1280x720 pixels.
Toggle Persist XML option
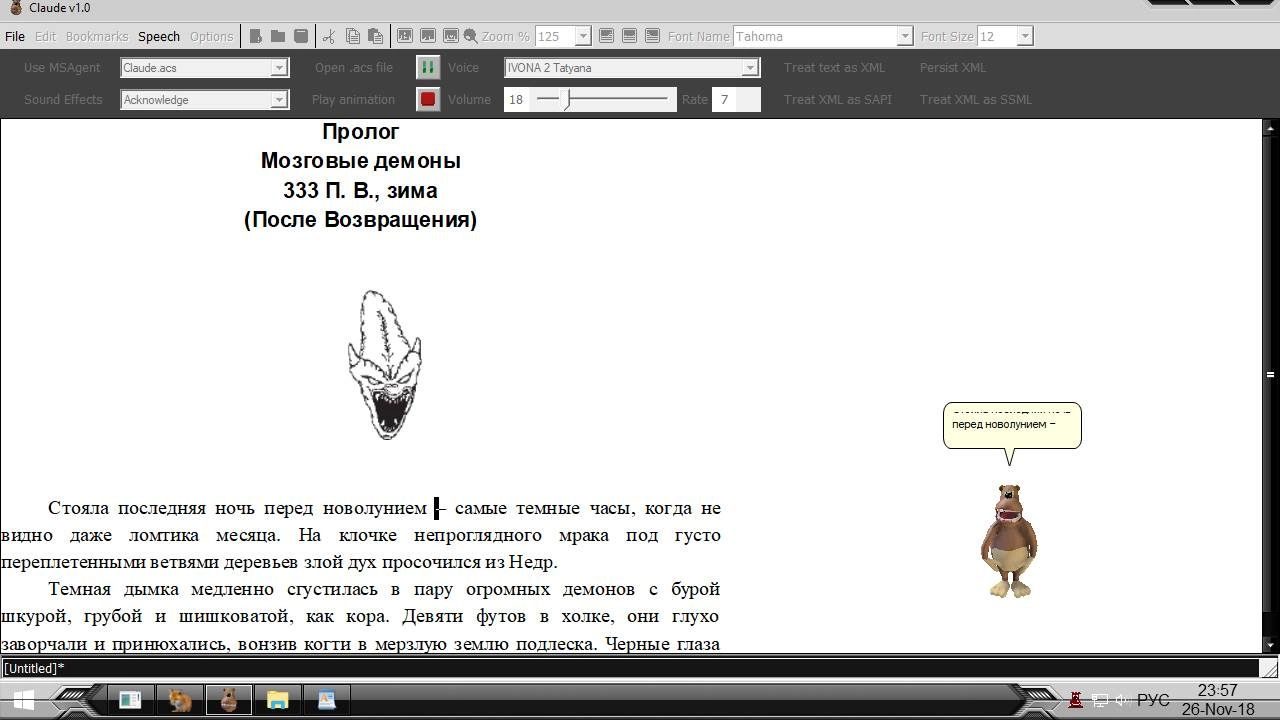[952, 67]
